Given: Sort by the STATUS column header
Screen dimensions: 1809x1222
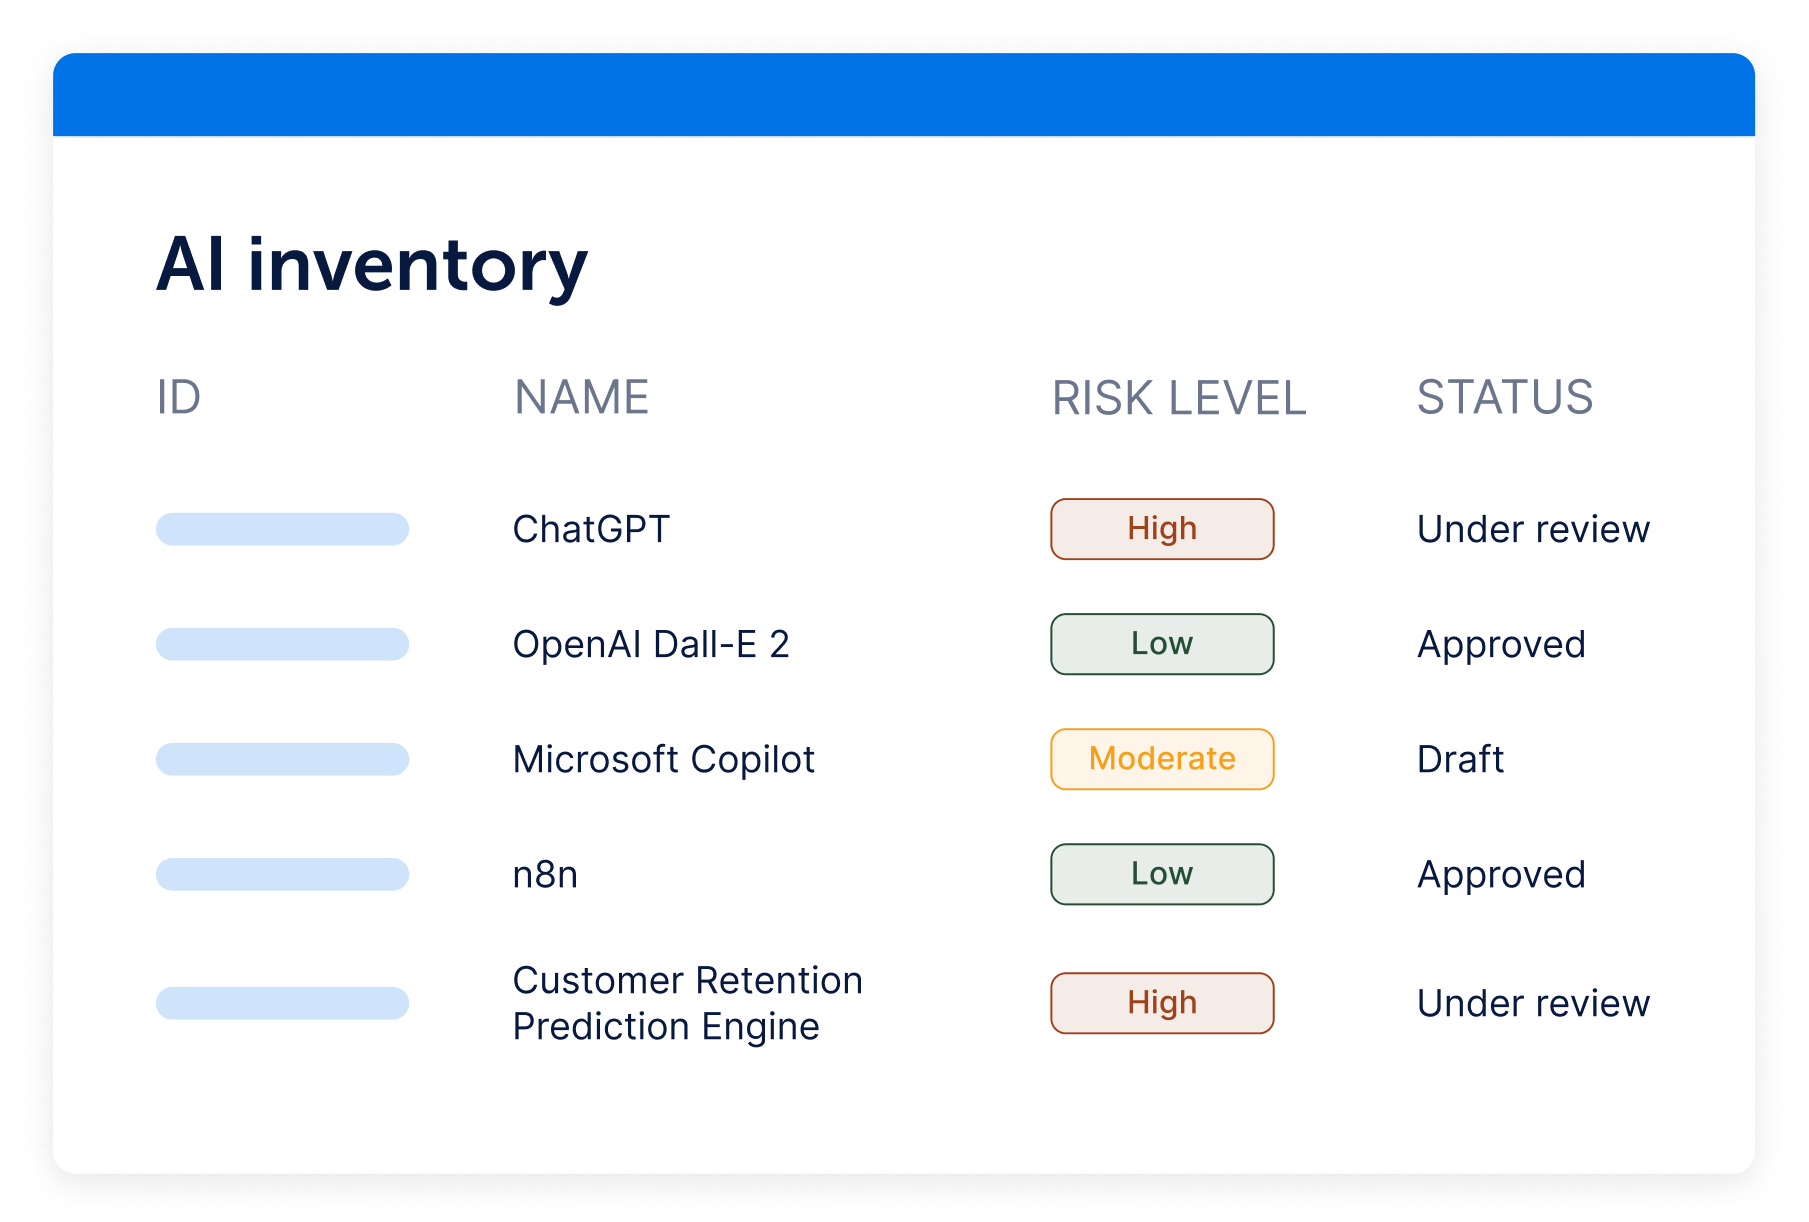Looking at the screenshot, I should [x=1506, y=398].
